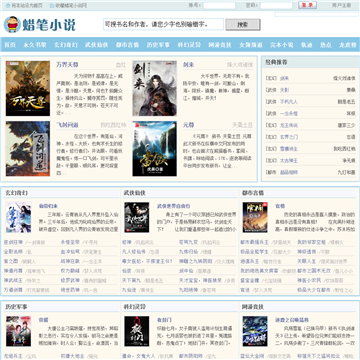Open the 元尊 book cover
Screen dimensions: 360x360
pos(155,149)
